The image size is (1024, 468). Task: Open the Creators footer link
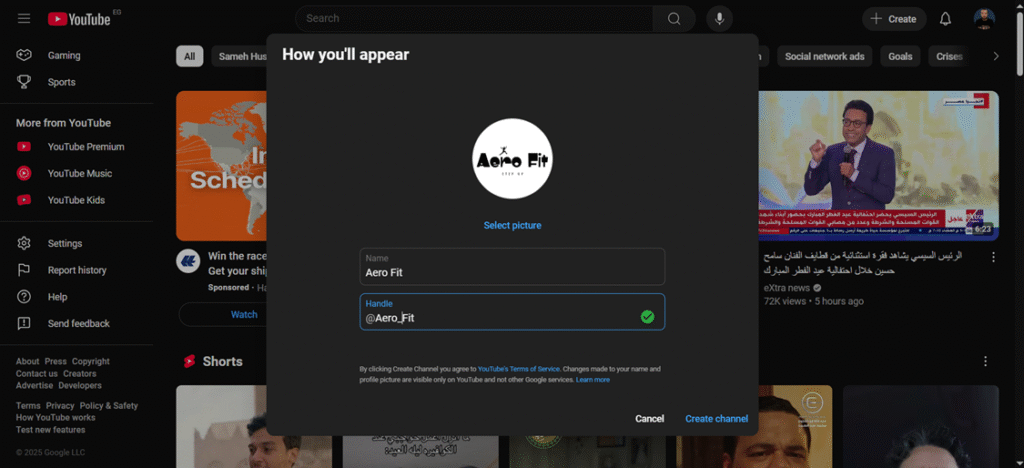(80, 374)
